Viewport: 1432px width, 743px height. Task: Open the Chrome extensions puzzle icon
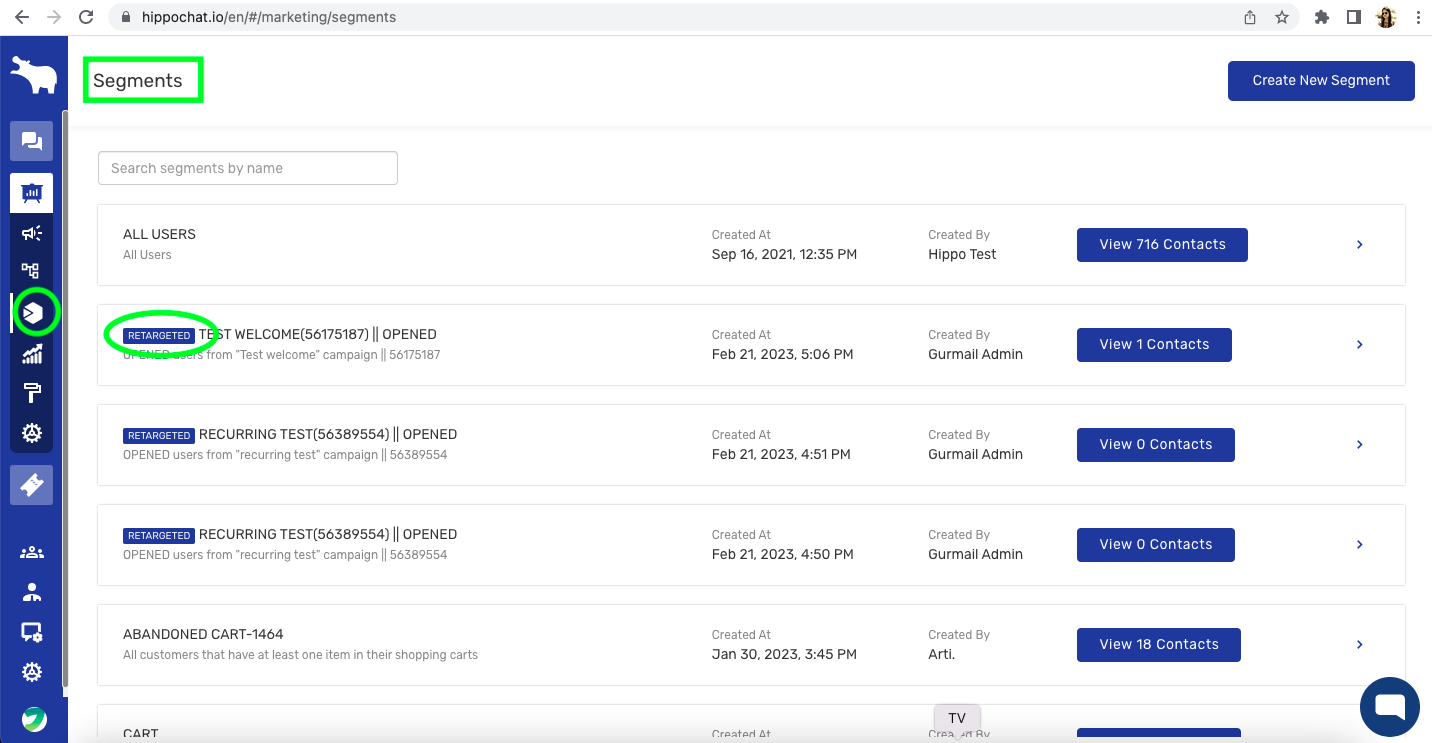click(1321, 17)
